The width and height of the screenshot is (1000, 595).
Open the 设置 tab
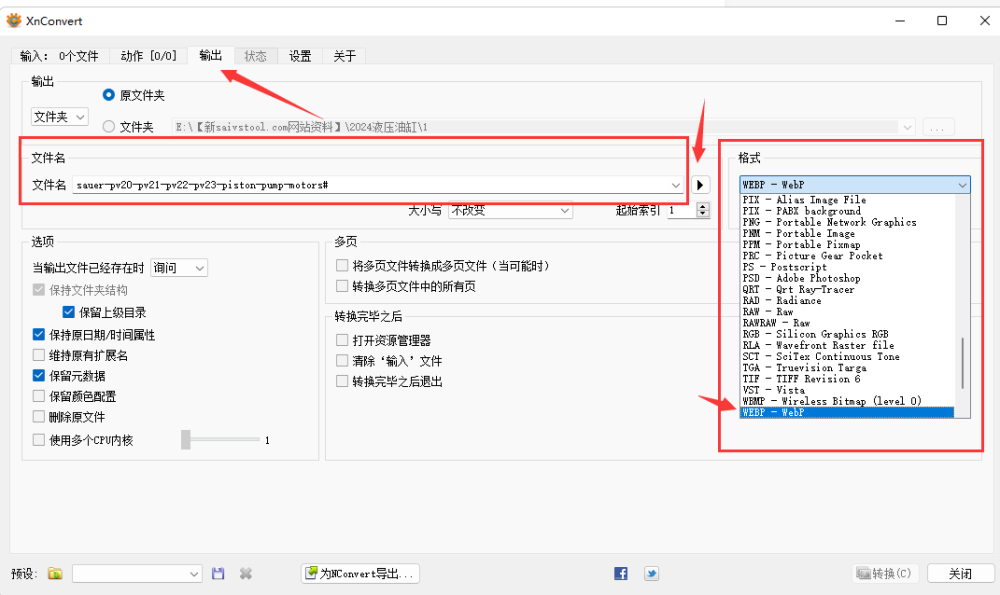tap(300, 56)
